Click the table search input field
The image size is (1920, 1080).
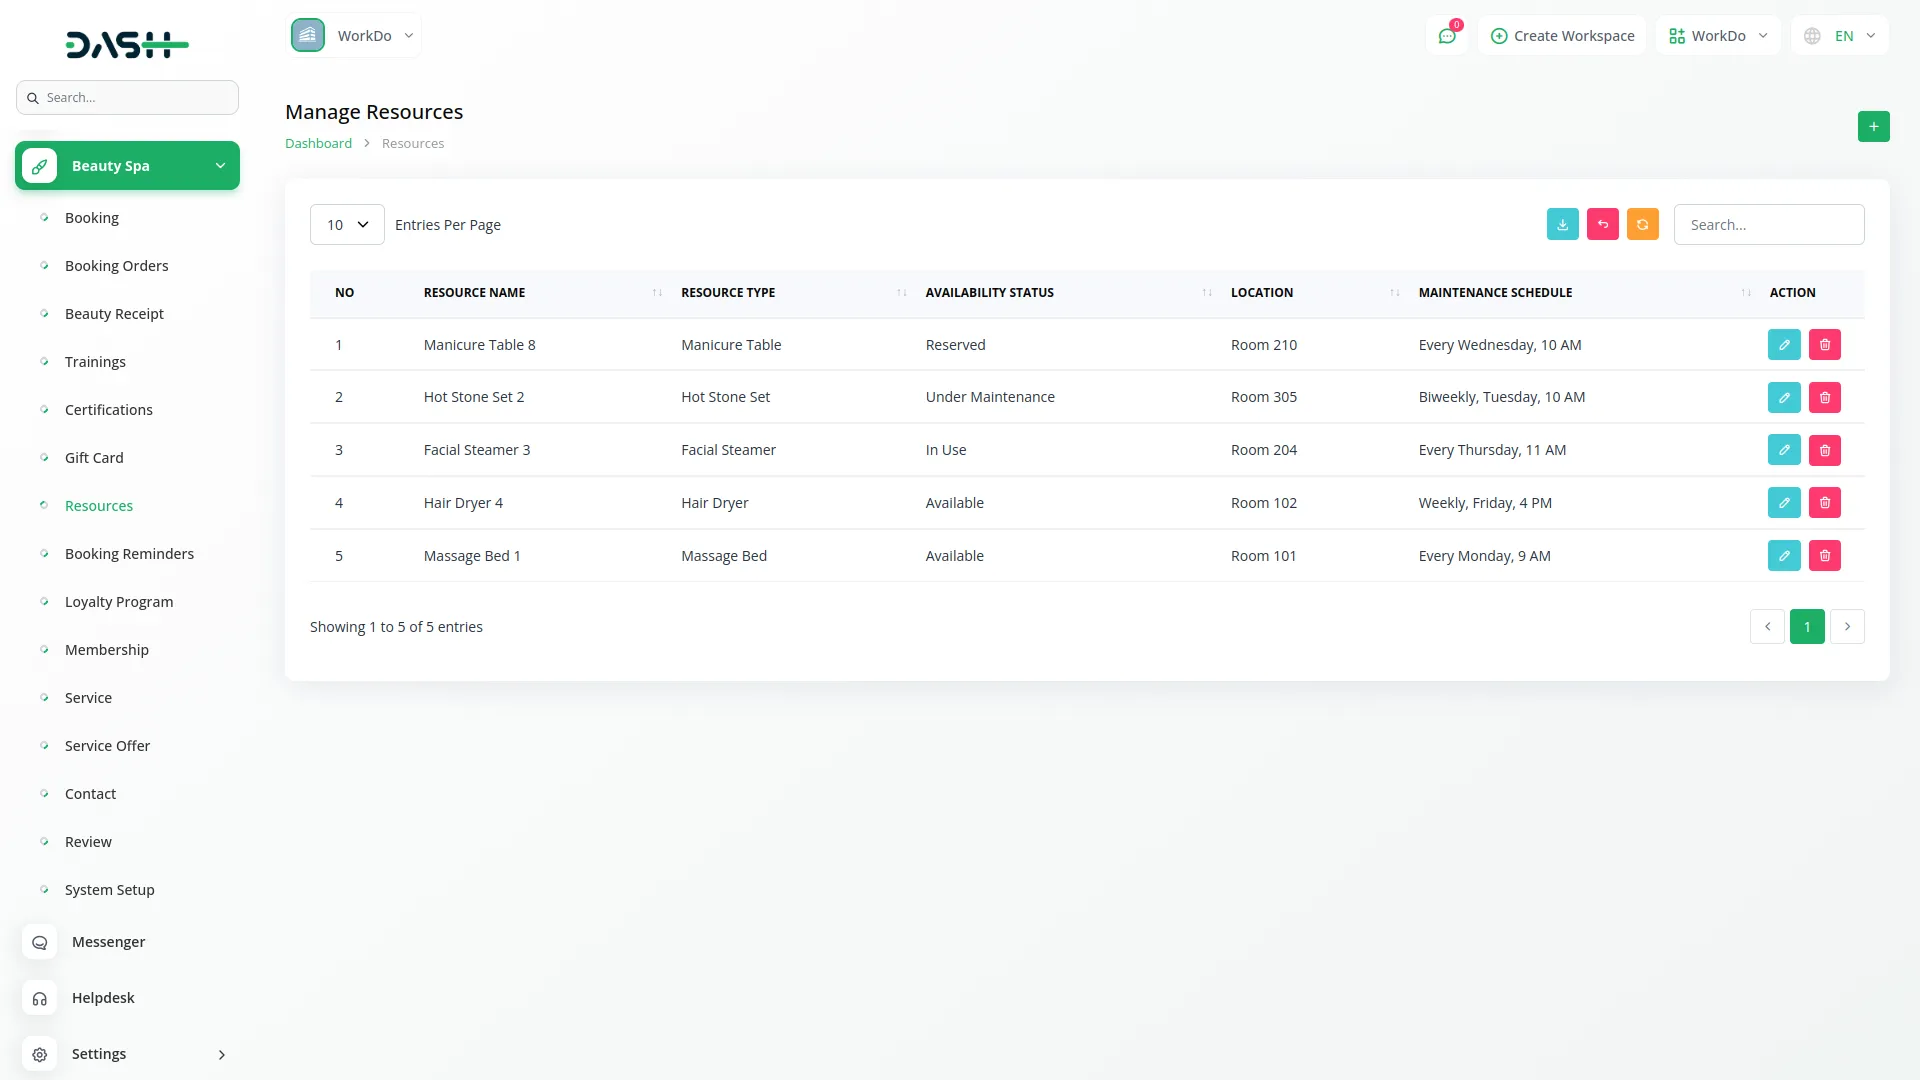pos(1768,224)
